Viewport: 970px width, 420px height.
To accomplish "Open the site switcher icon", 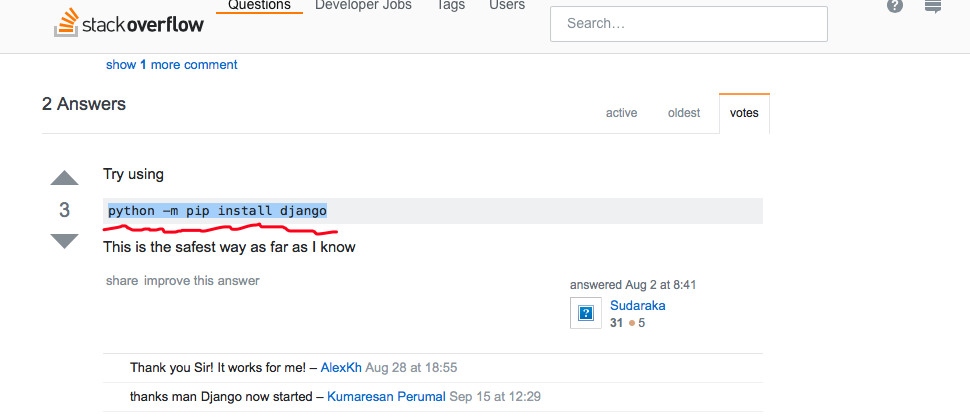I will [x=933, y=6].
